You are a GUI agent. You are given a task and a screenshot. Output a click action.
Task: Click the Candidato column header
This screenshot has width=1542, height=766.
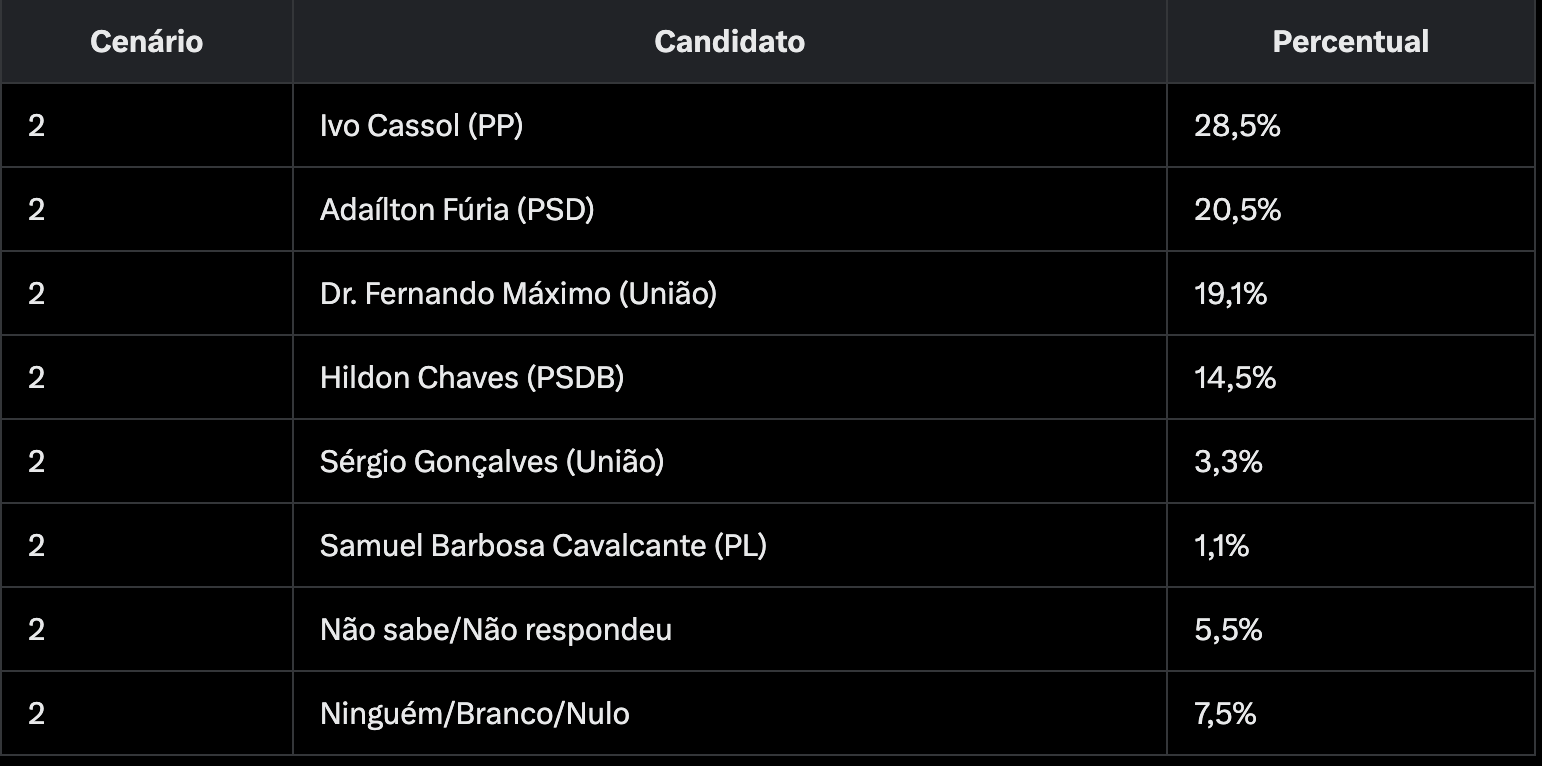729,42
